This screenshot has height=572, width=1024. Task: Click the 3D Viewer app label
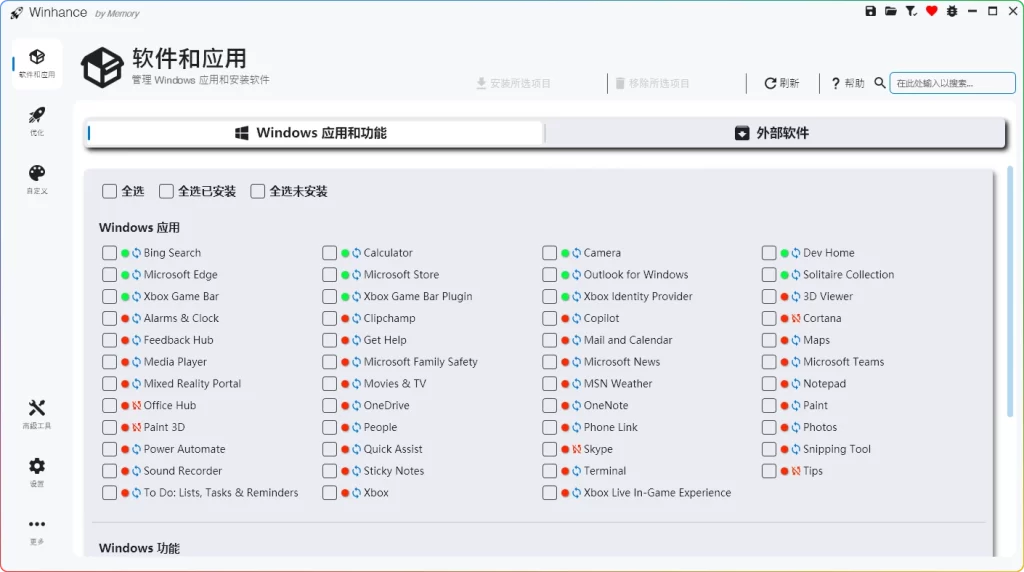tap(828, 296)
